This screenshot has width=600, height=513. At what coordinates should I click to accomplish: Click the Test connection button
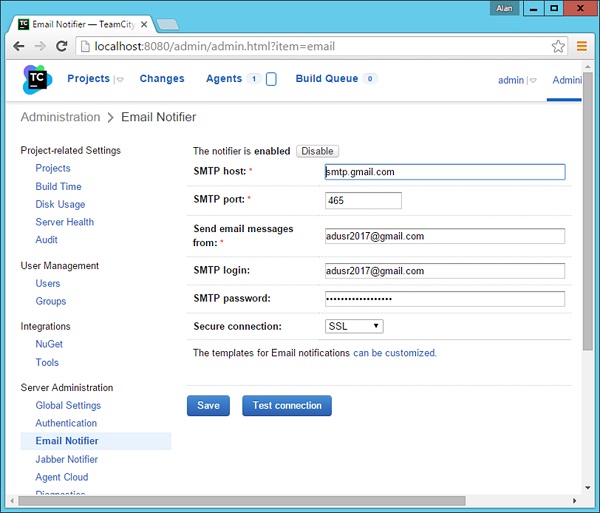287,406
